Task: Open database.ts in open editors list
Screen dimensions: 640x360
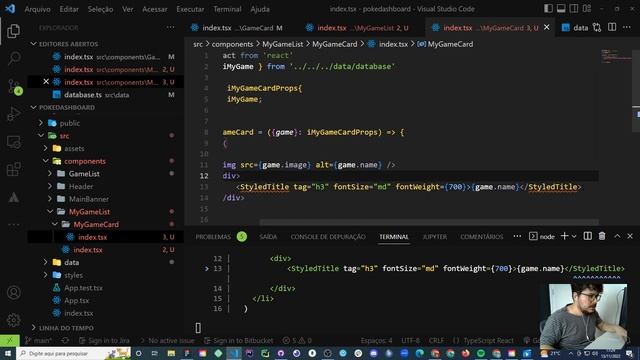Action: click(x=105, y=95)
